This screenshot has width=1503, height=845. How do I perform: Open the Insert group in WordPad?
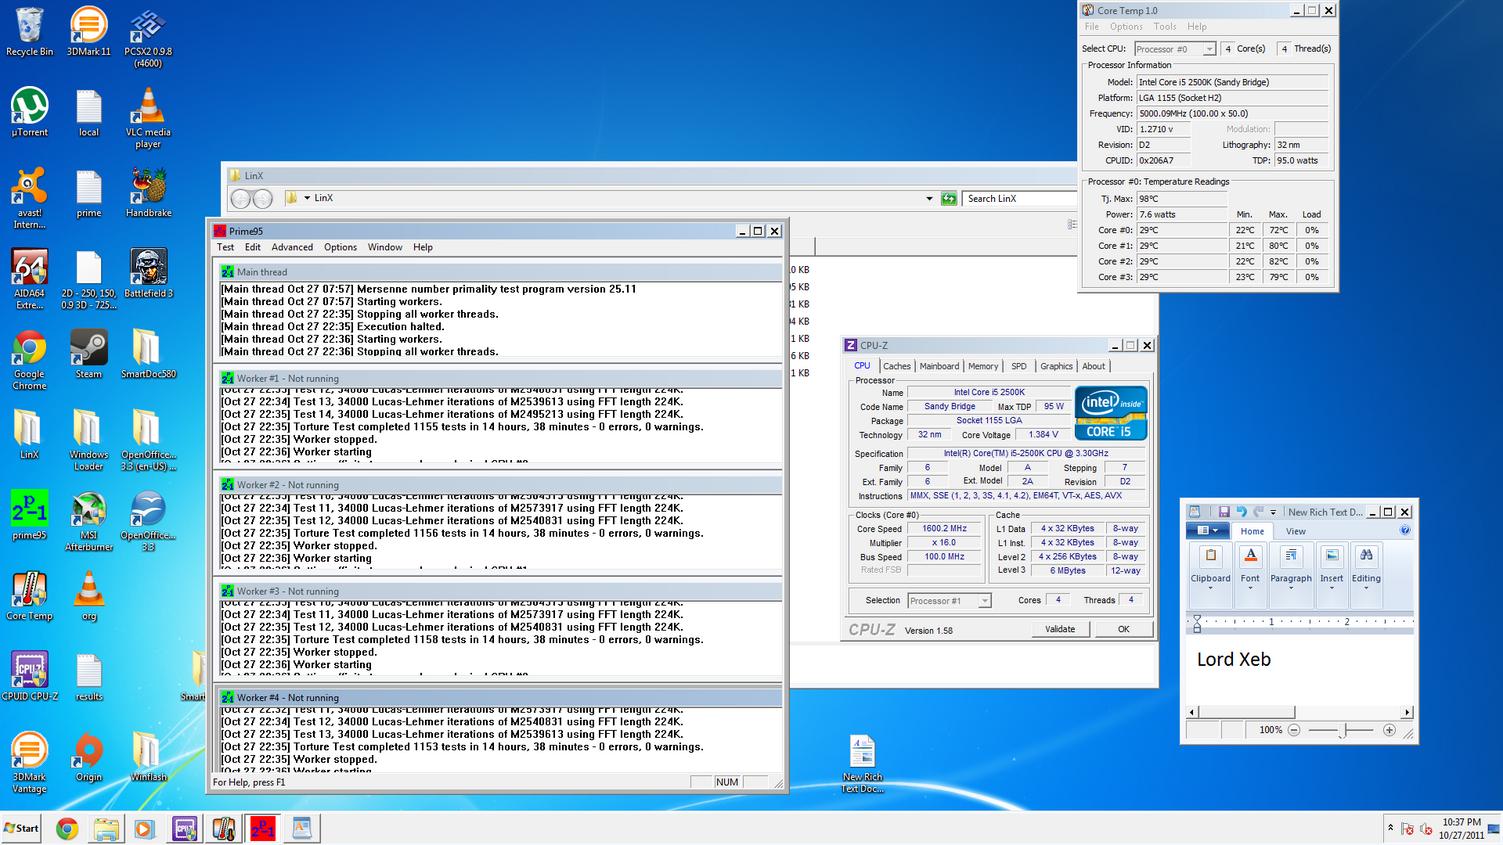point(1332,575)
